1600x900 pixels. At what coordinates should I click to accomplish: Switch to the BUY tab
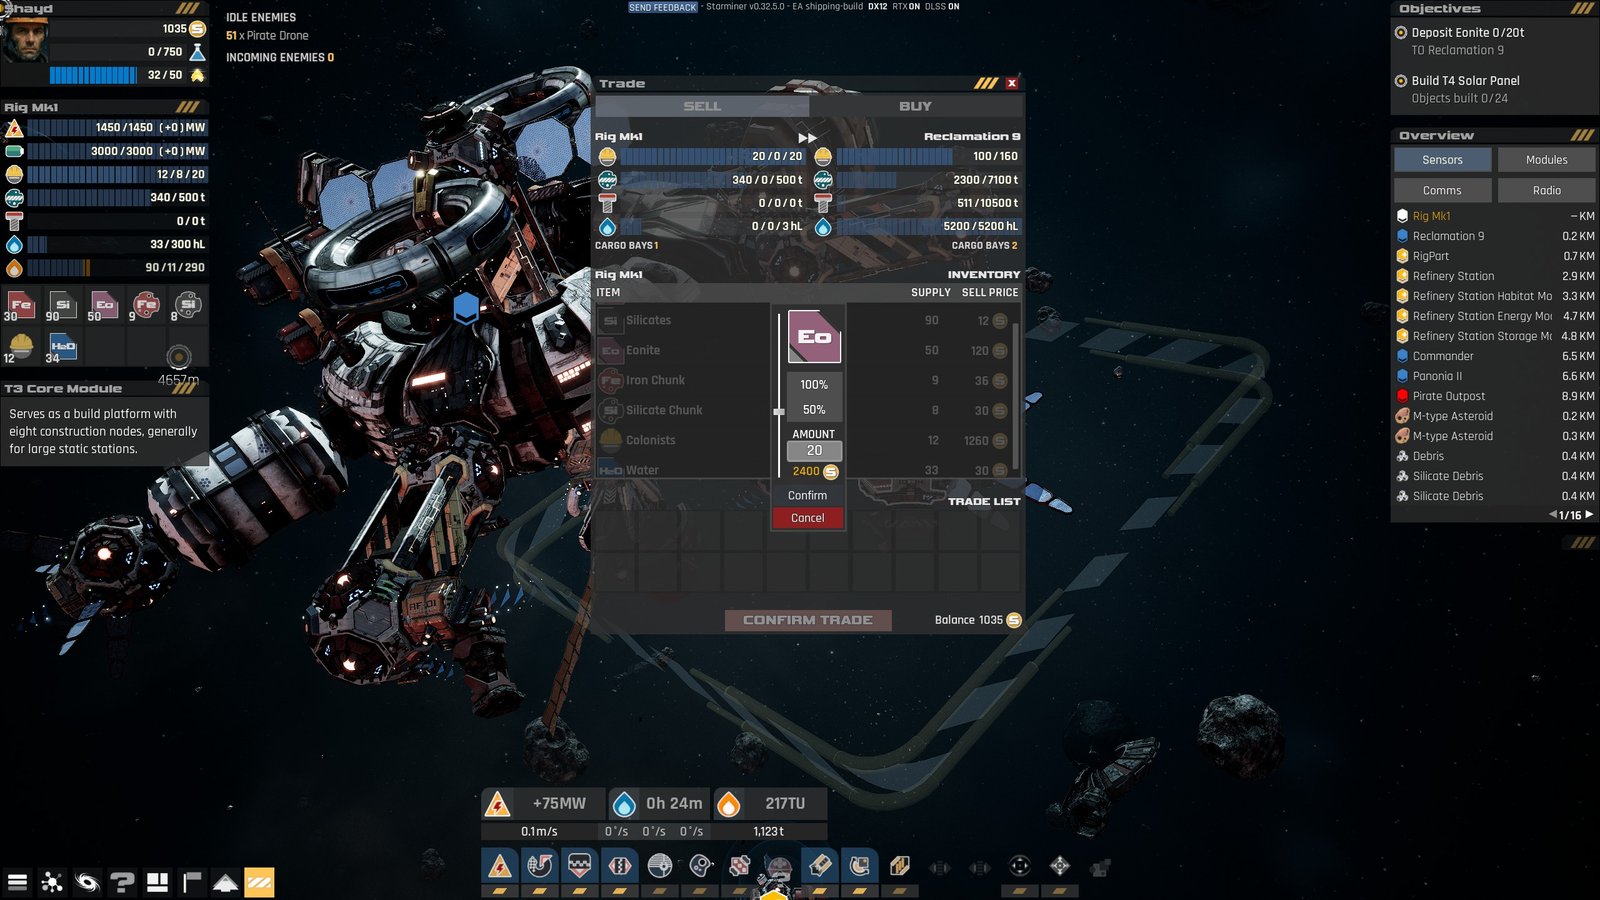[x=915, y=106]
